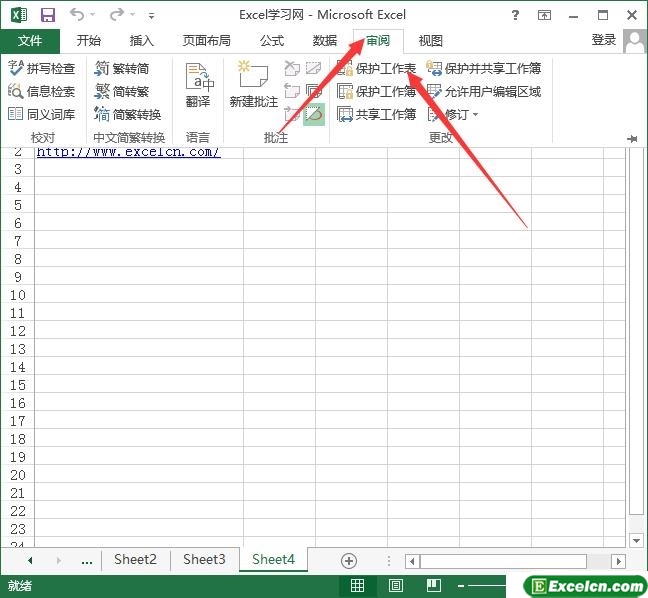This screenshot has height=598, width=648.
Task: Open 简繁转换 options
Action: pyautogui.click(x=128, y=114)
